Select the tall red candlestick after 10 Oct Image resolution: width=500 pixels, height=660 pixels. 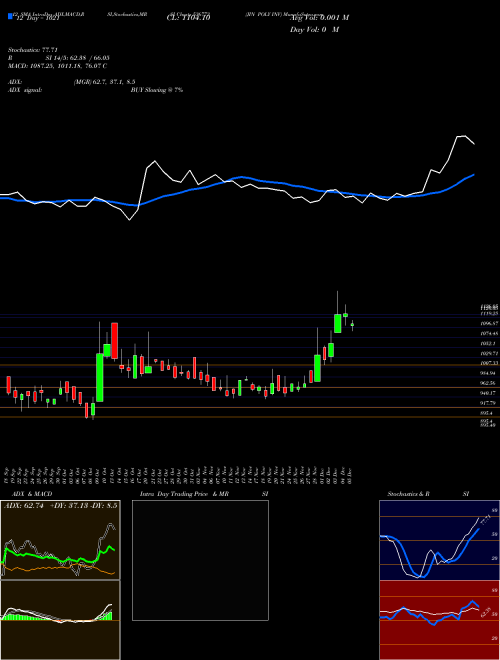(x=114, y=341)
